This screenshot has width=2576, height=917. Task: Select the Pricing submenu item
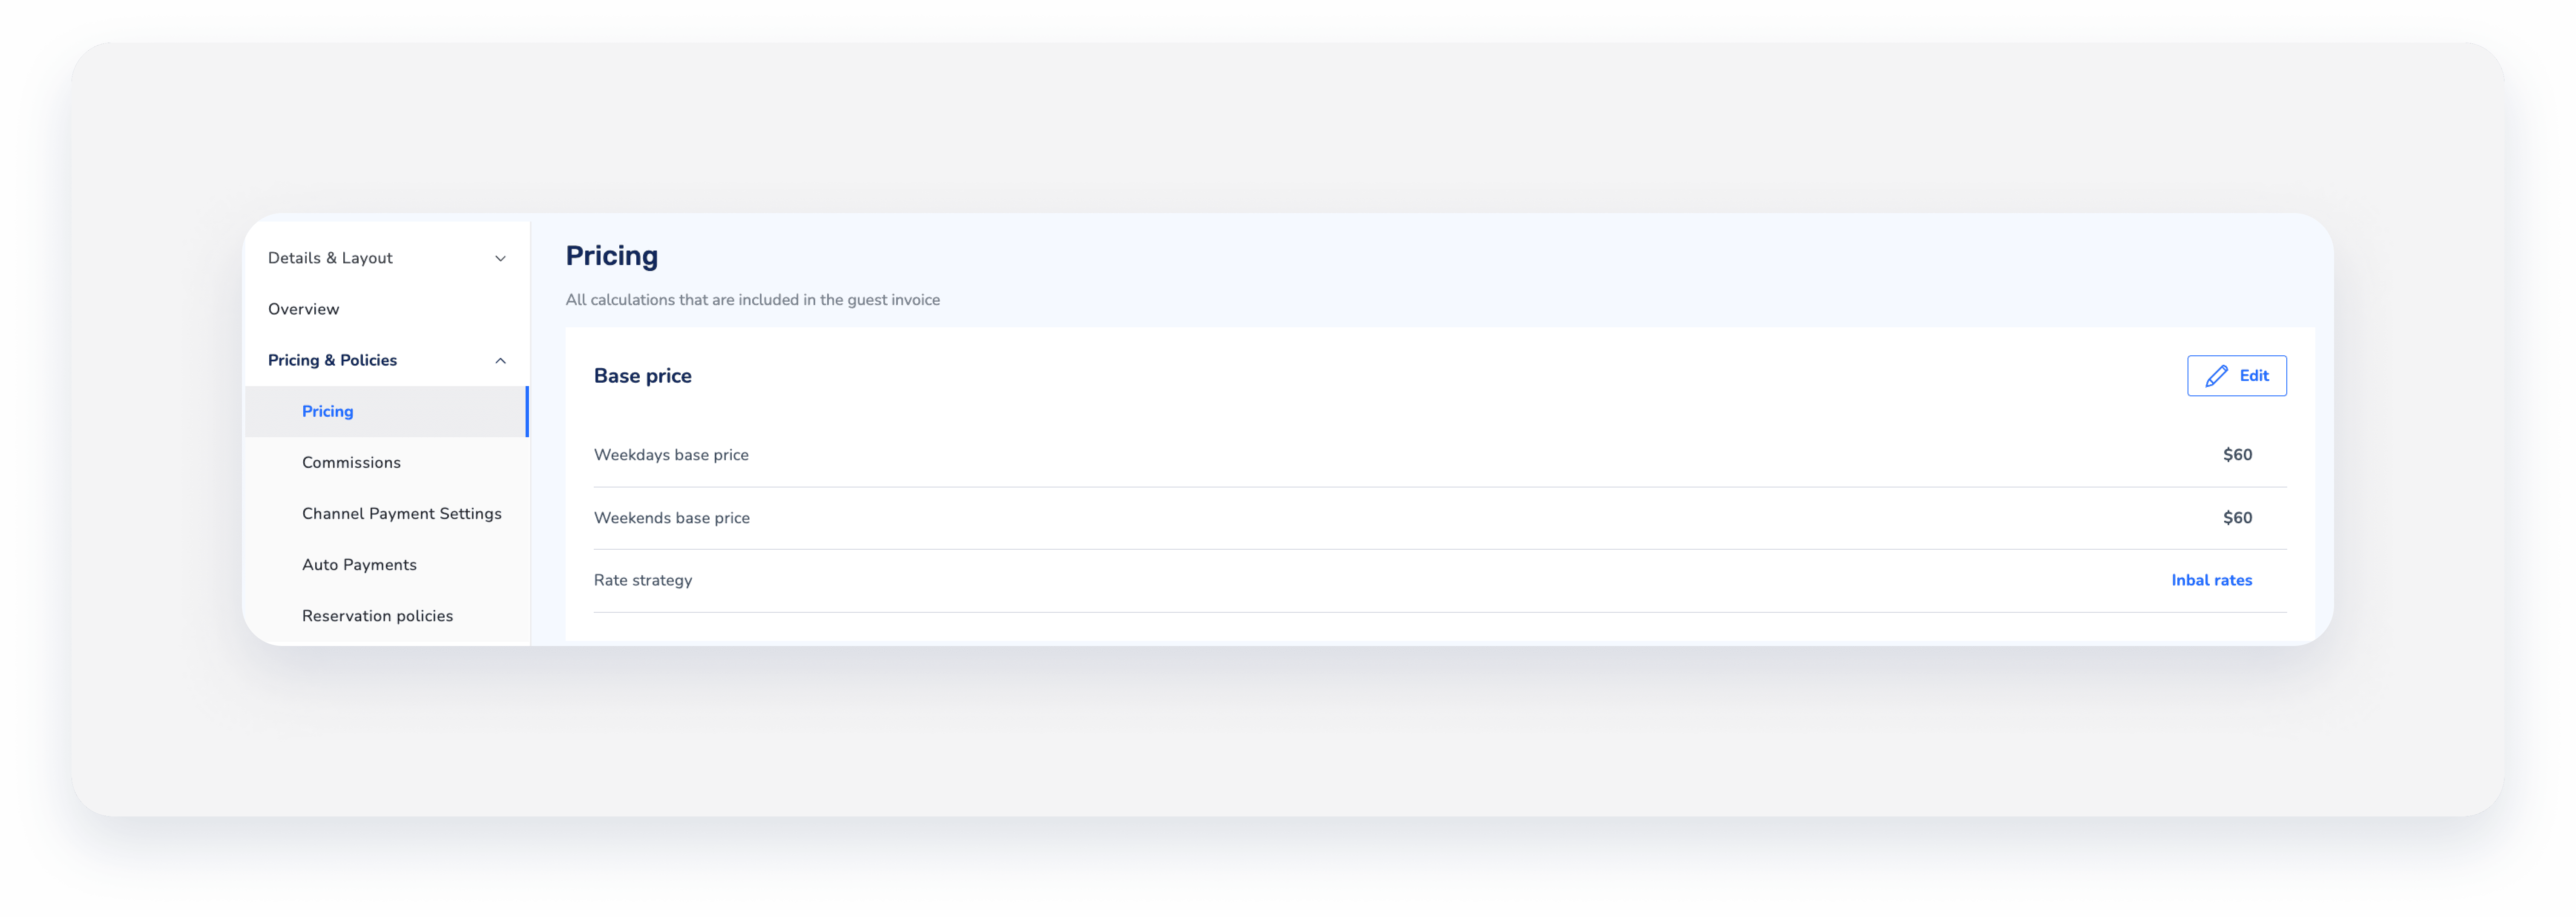coord(328,411)
